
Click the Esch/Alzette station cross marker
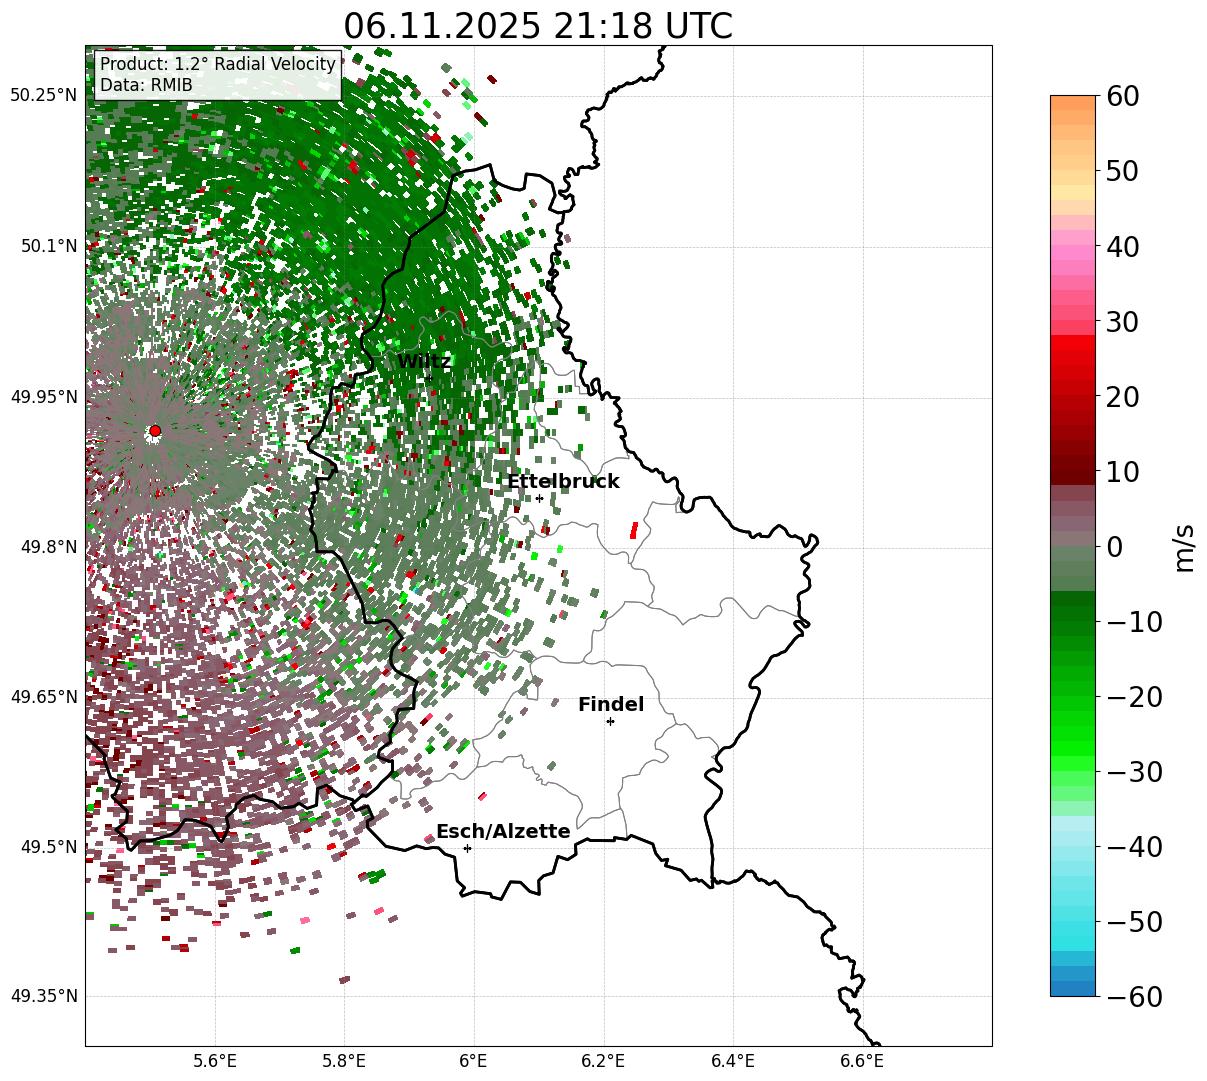(x=467, y=848)
